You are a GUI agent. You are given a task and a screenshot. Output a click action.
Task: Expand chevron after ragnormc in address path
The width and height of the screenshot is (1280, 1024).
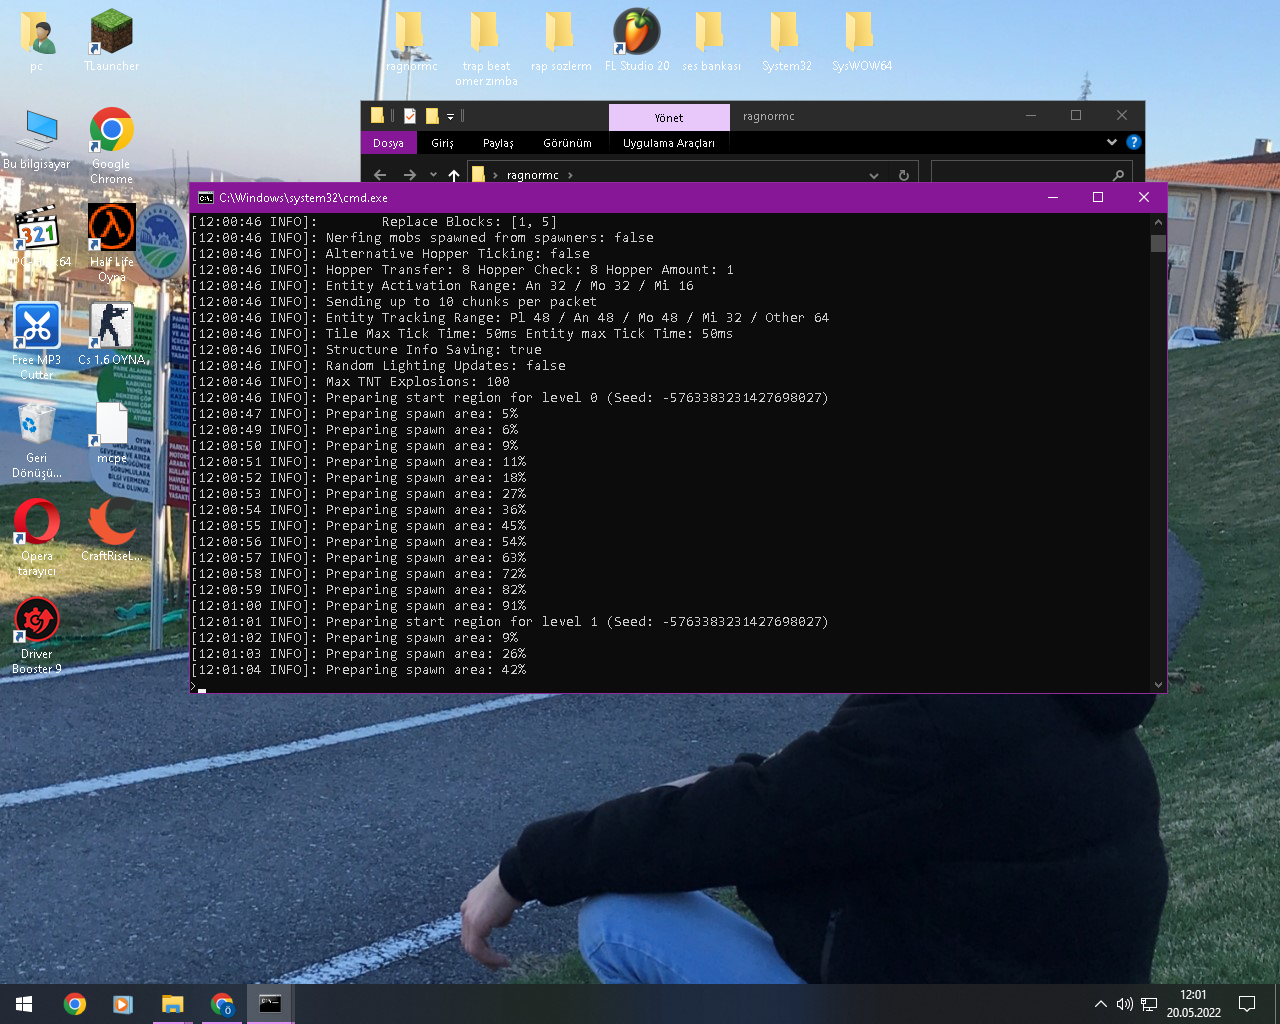(570, 175)
